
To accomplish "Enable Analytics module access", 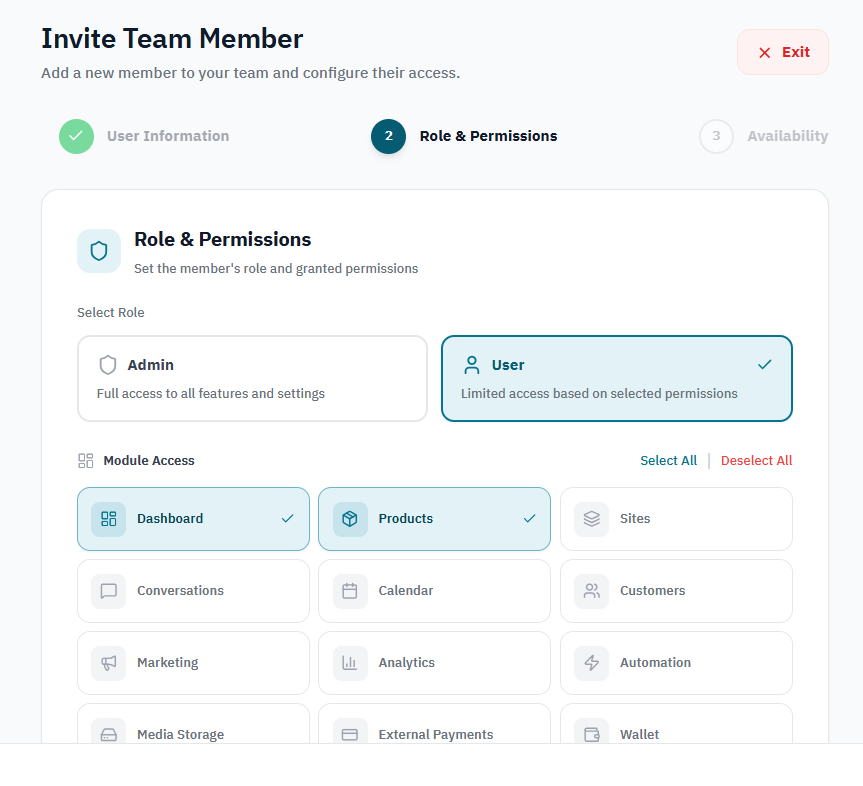I will coord(434,663).
